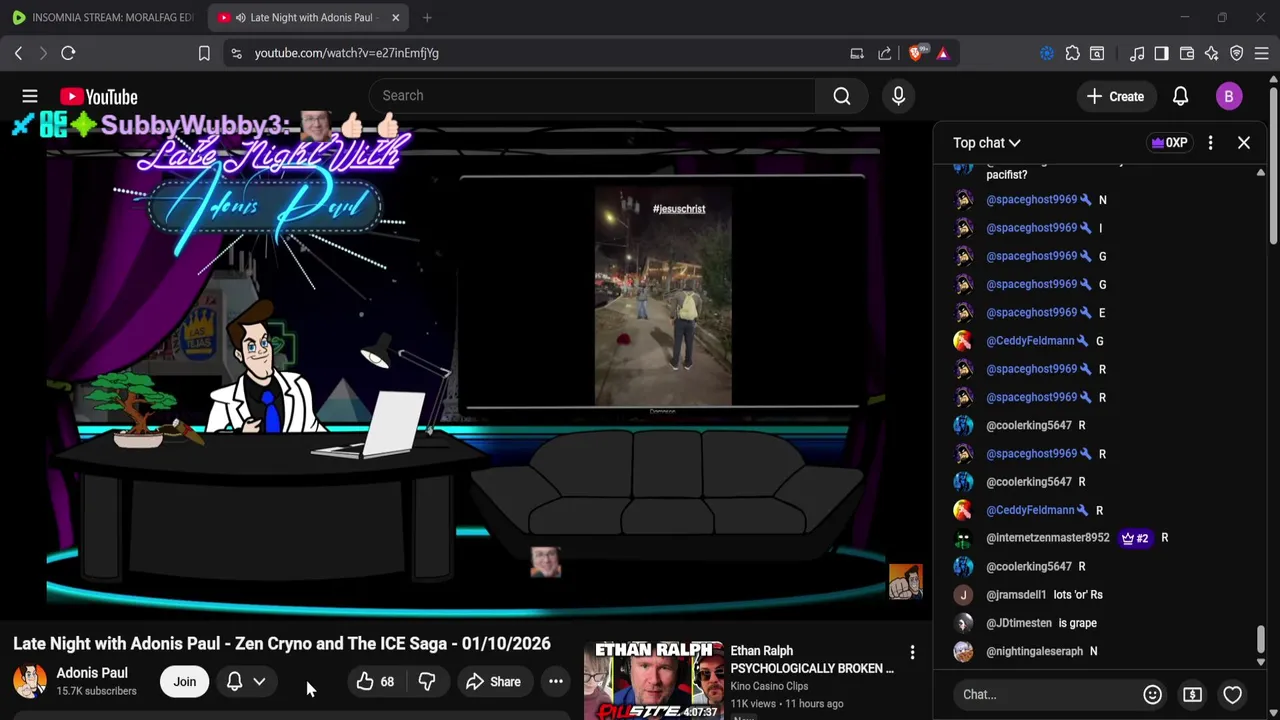This screenshot has width=1280, height=720.
Task: Open browser main hamburger menu
Action: pyautogui.click(x=1261, y=53)
